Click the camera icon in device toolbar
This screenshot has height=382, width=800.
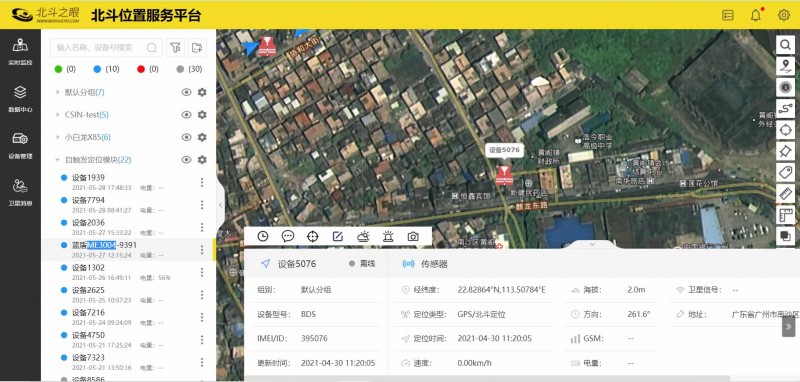(413, 237)
